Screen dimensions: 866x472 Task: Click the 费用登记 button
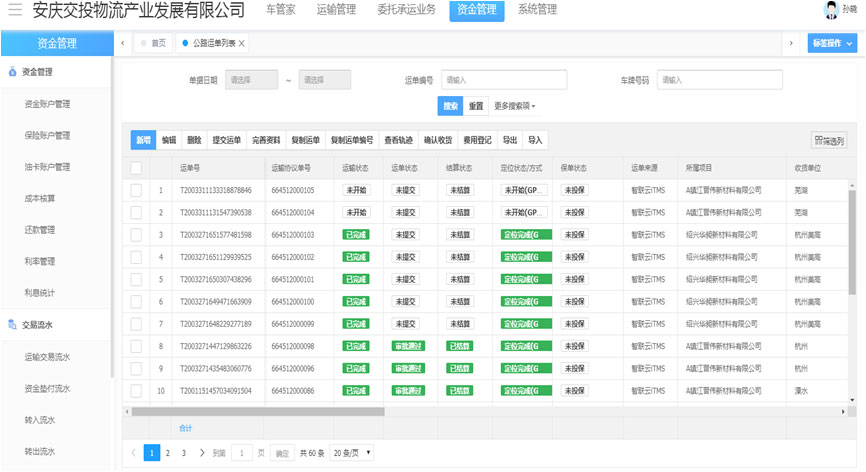(x=477, y=140)
